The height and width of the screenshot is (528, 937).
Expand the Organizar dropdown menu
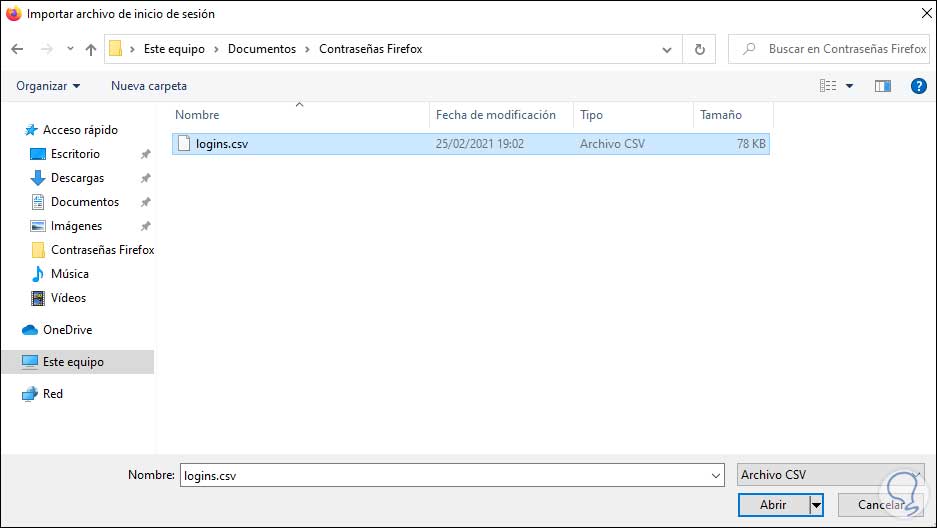pos(48,86)
